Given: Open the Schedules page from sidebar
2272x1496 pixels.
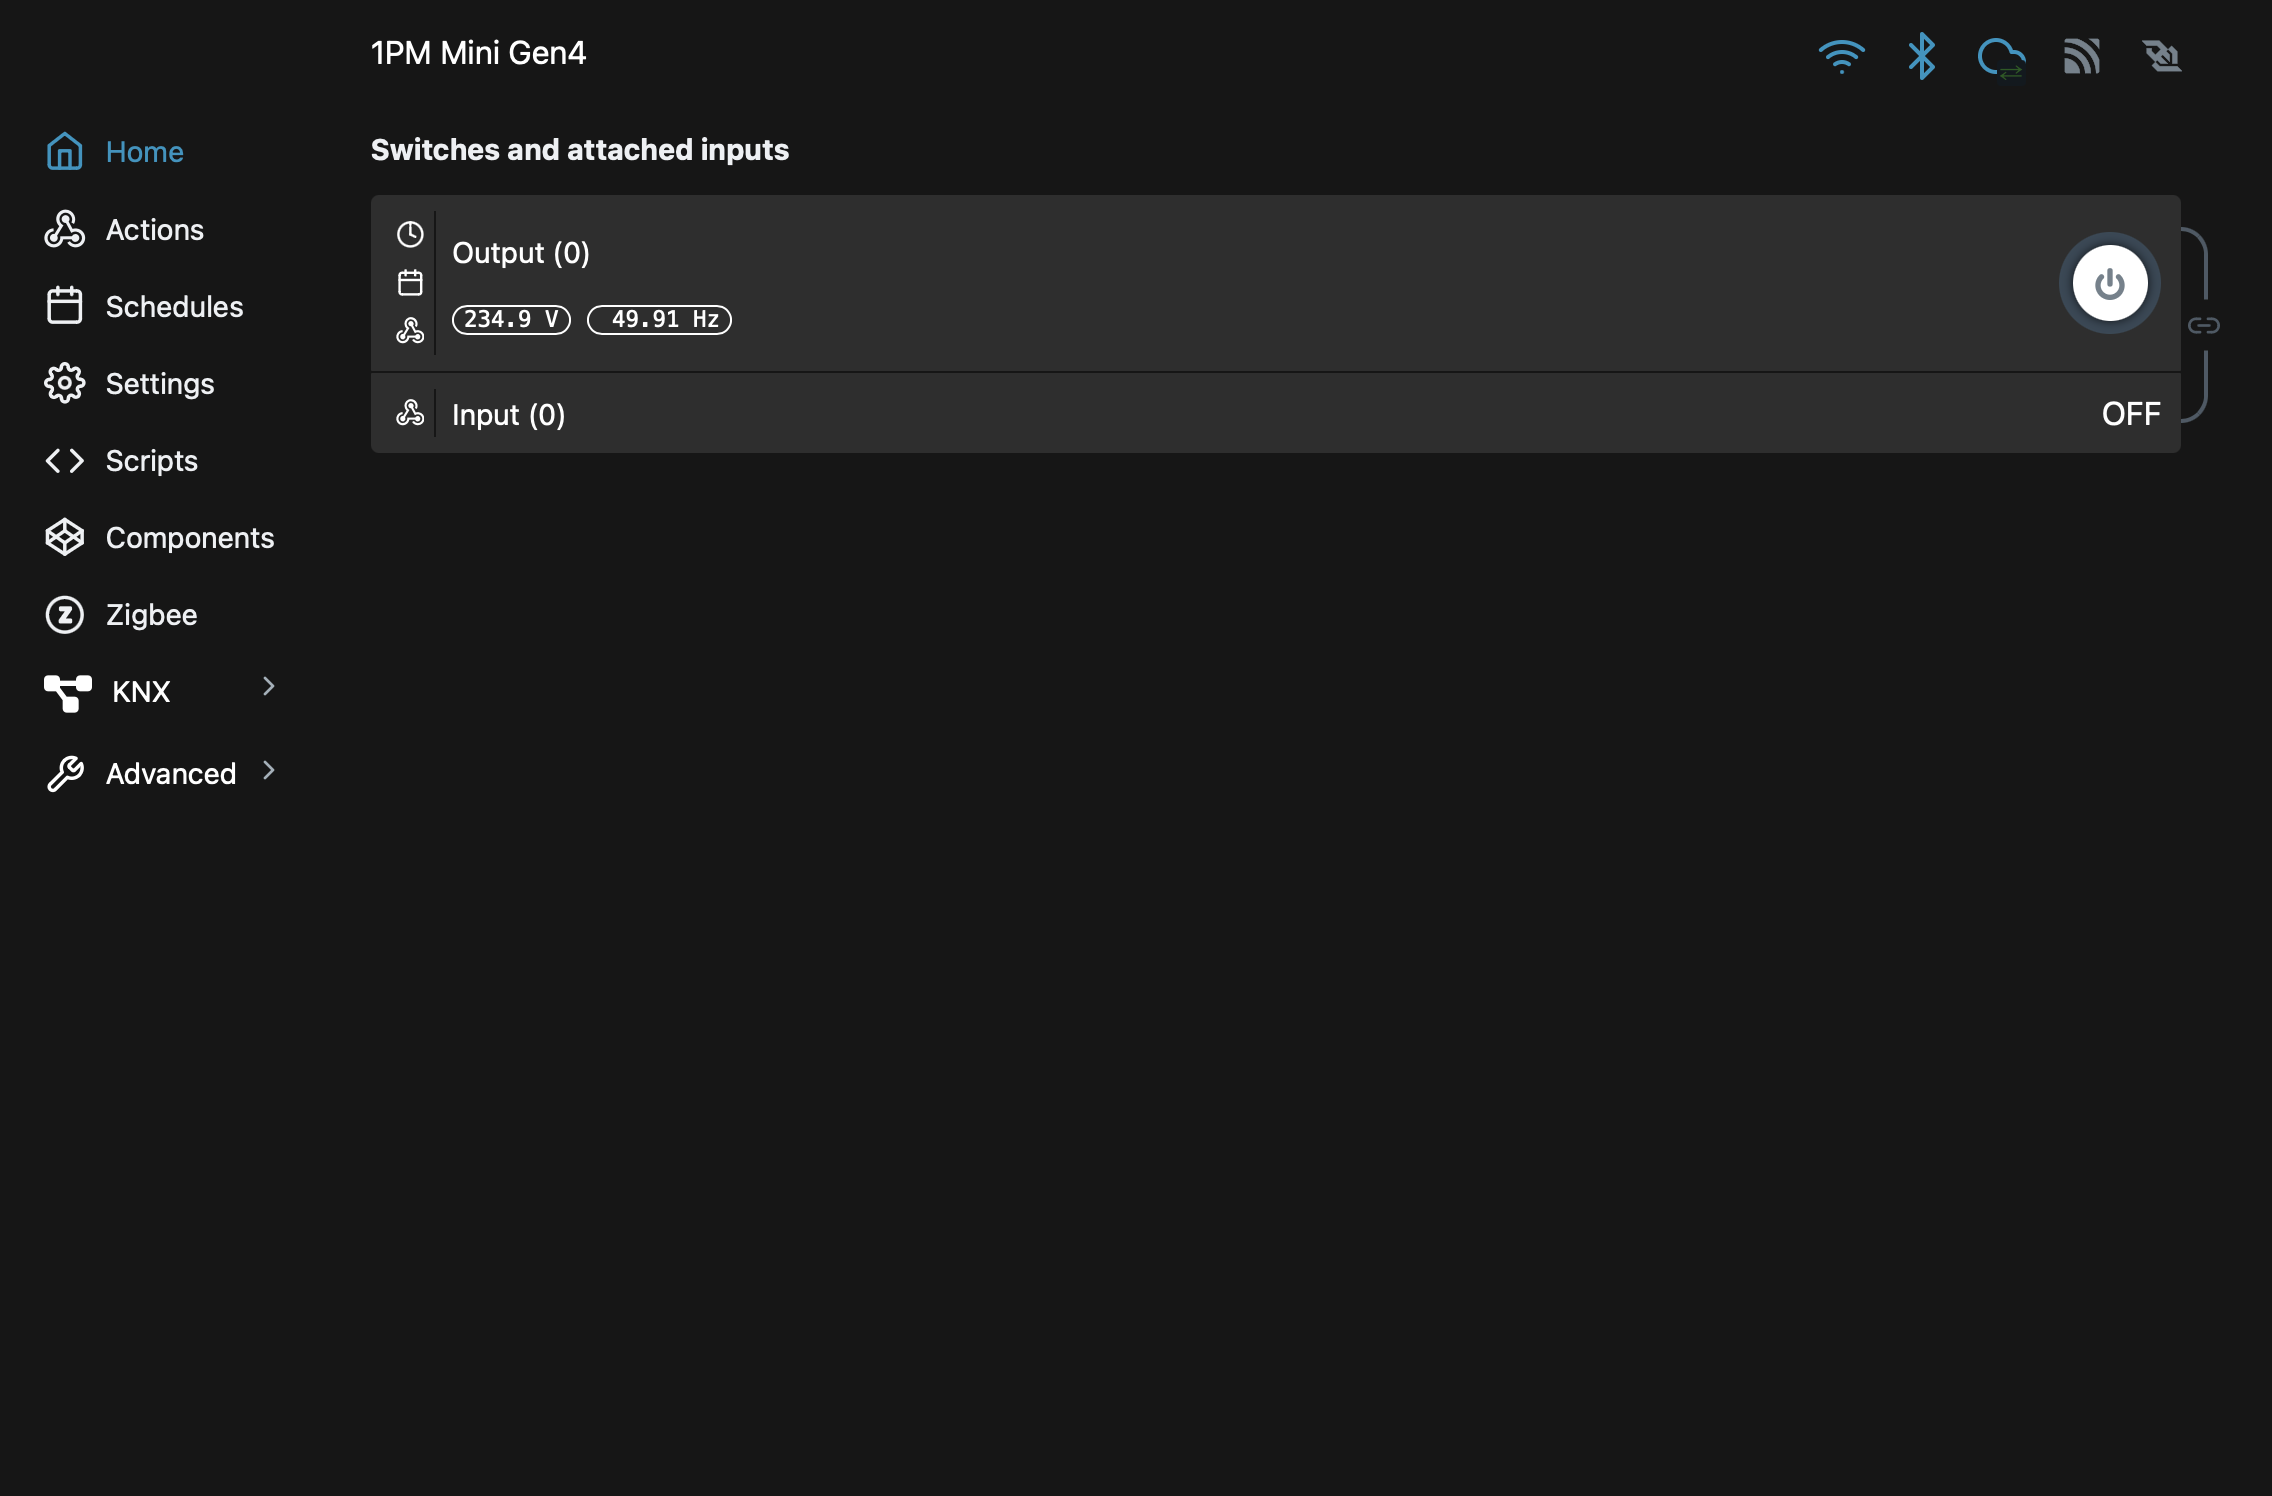Looking at the screenshot, I should (x=174, y=306).
